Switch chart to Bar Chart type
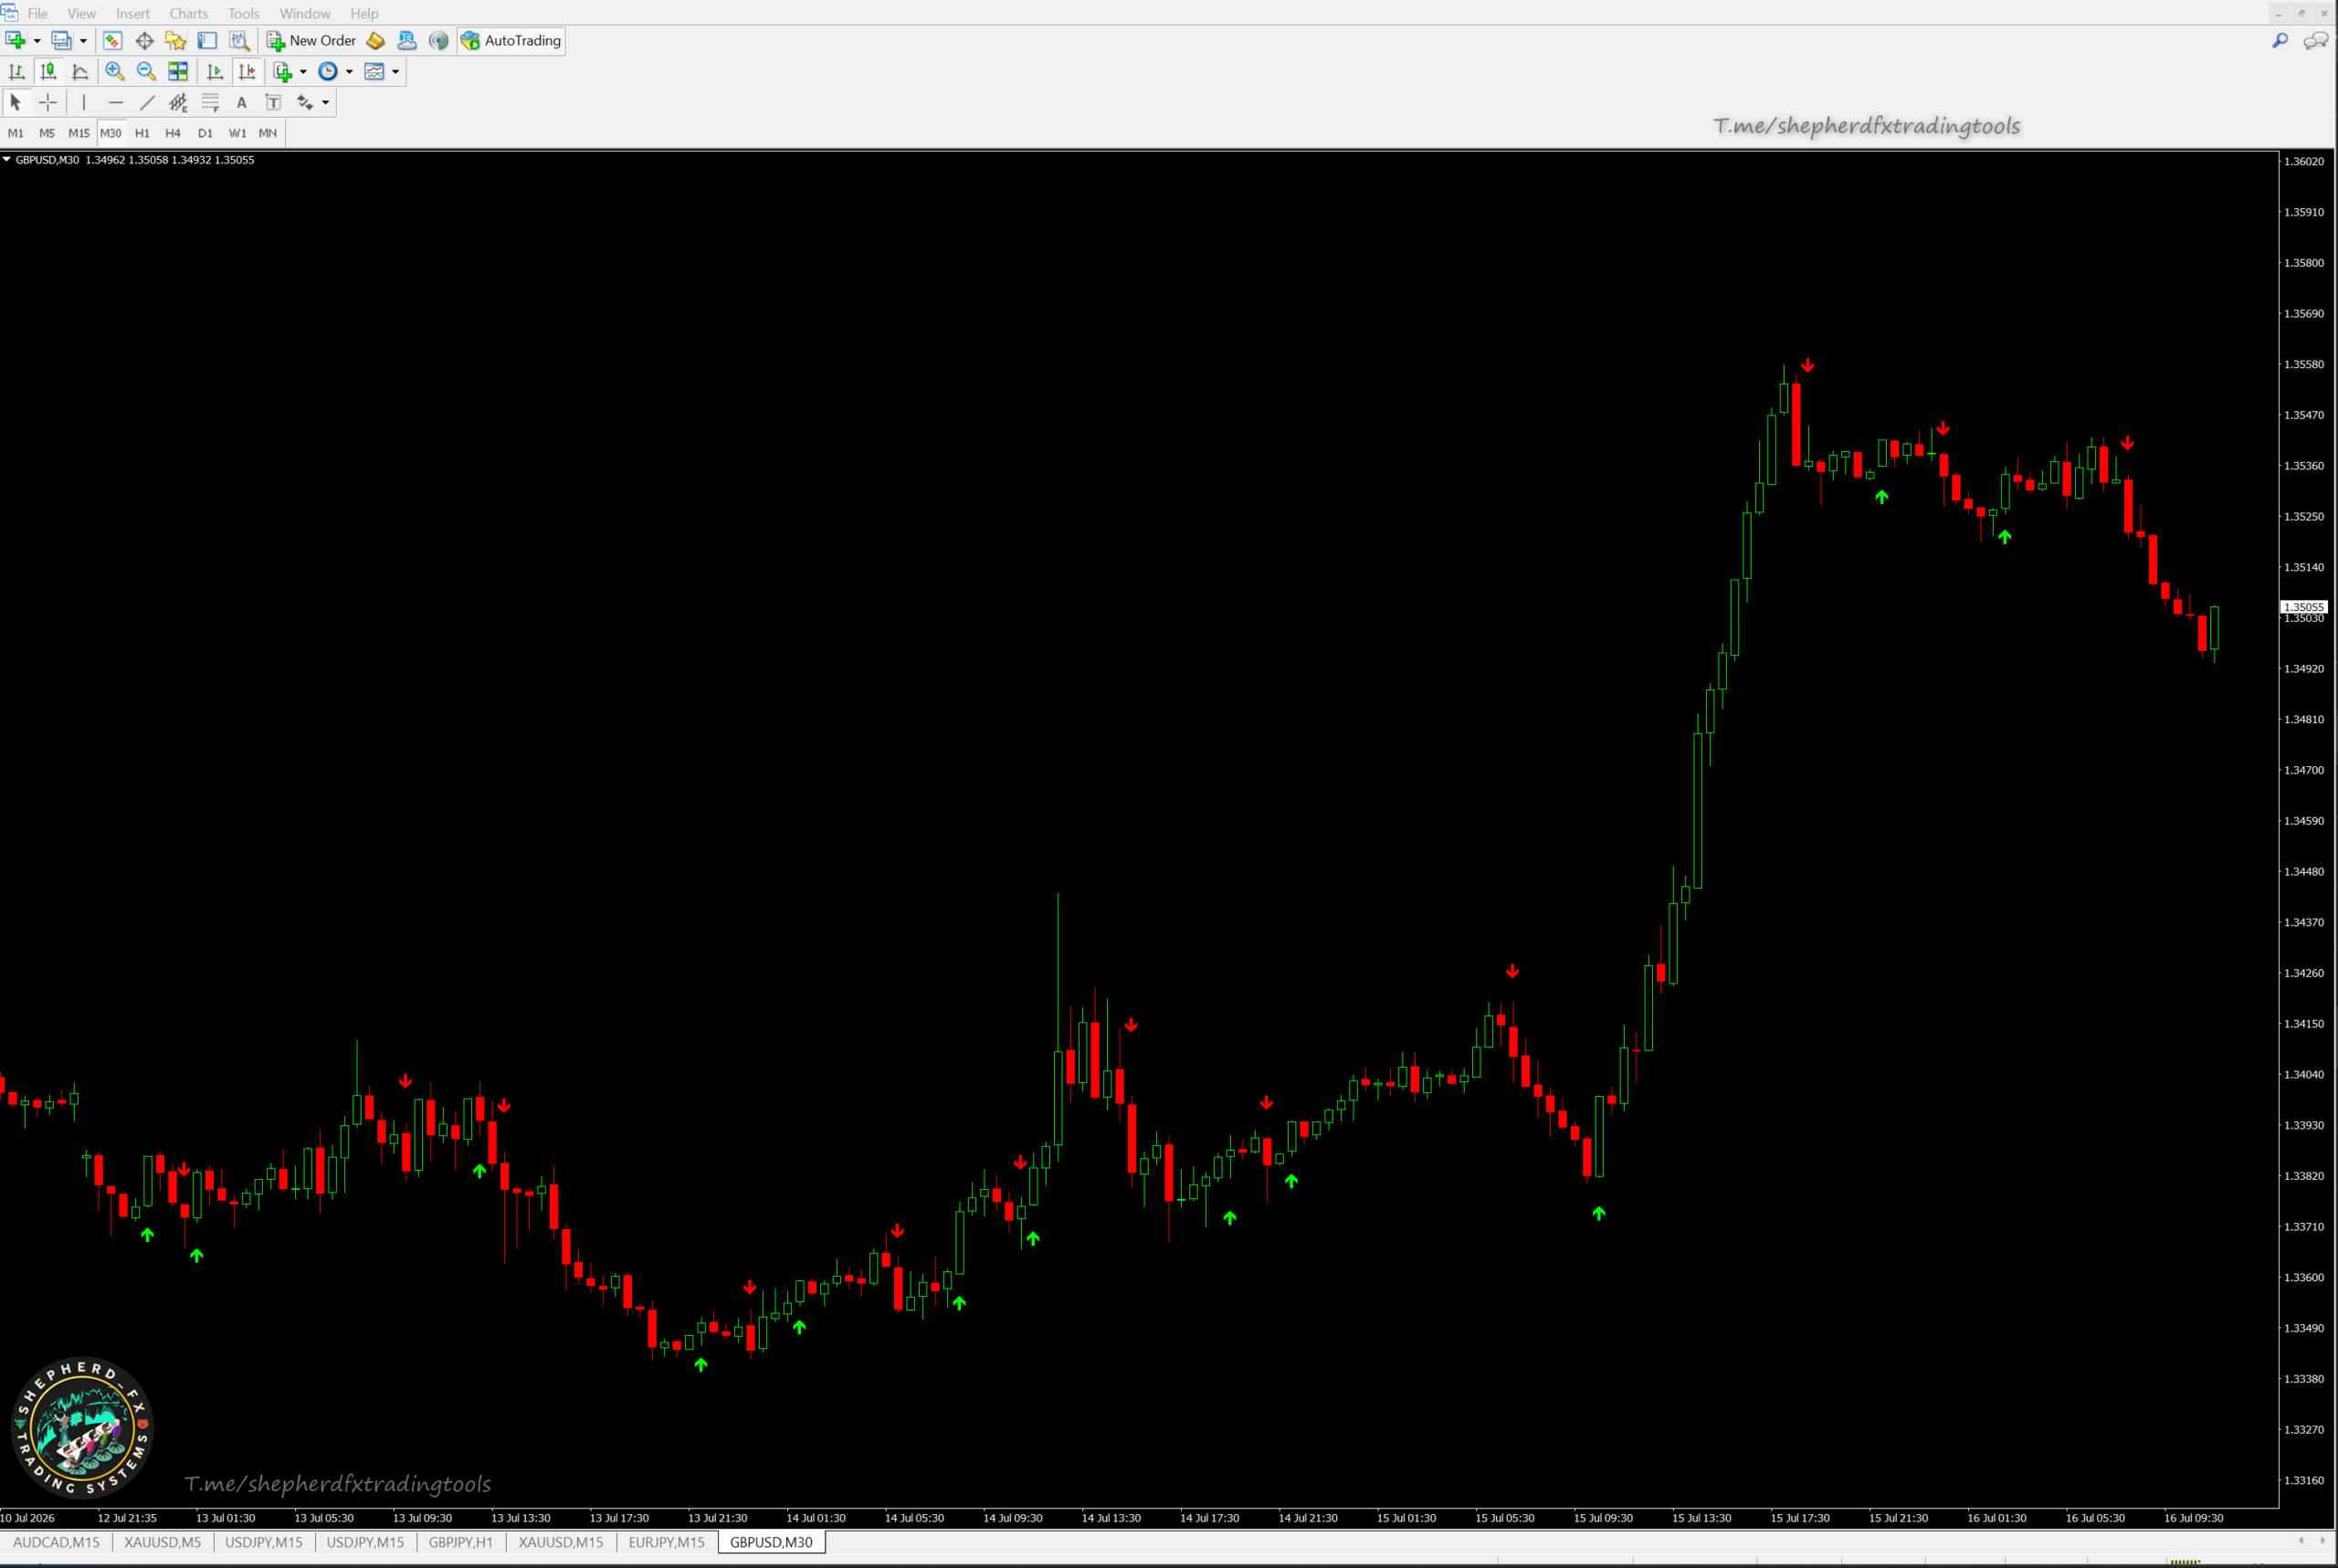 pos(17,71)
